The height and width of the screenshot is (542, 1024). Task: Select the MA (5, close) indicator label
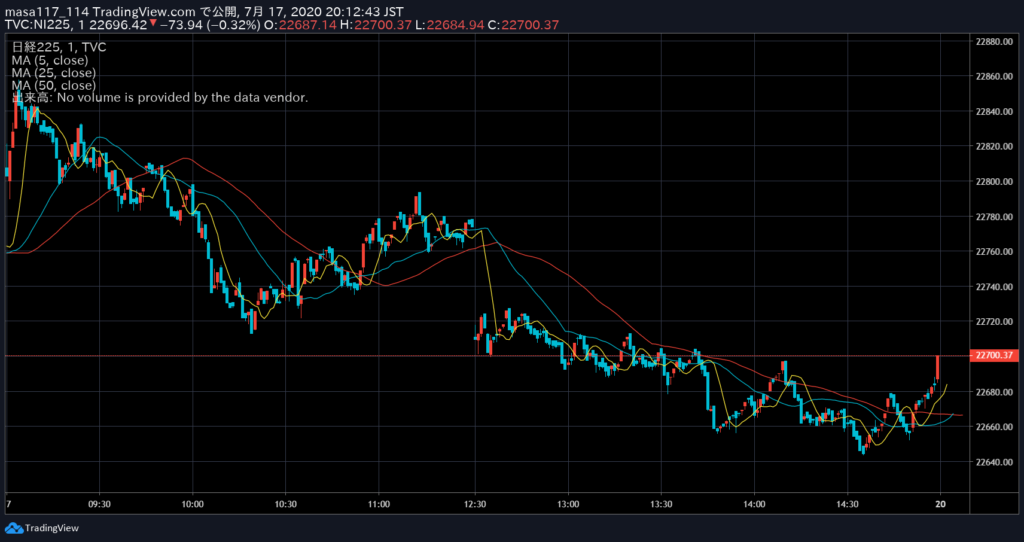pos(50,60)
